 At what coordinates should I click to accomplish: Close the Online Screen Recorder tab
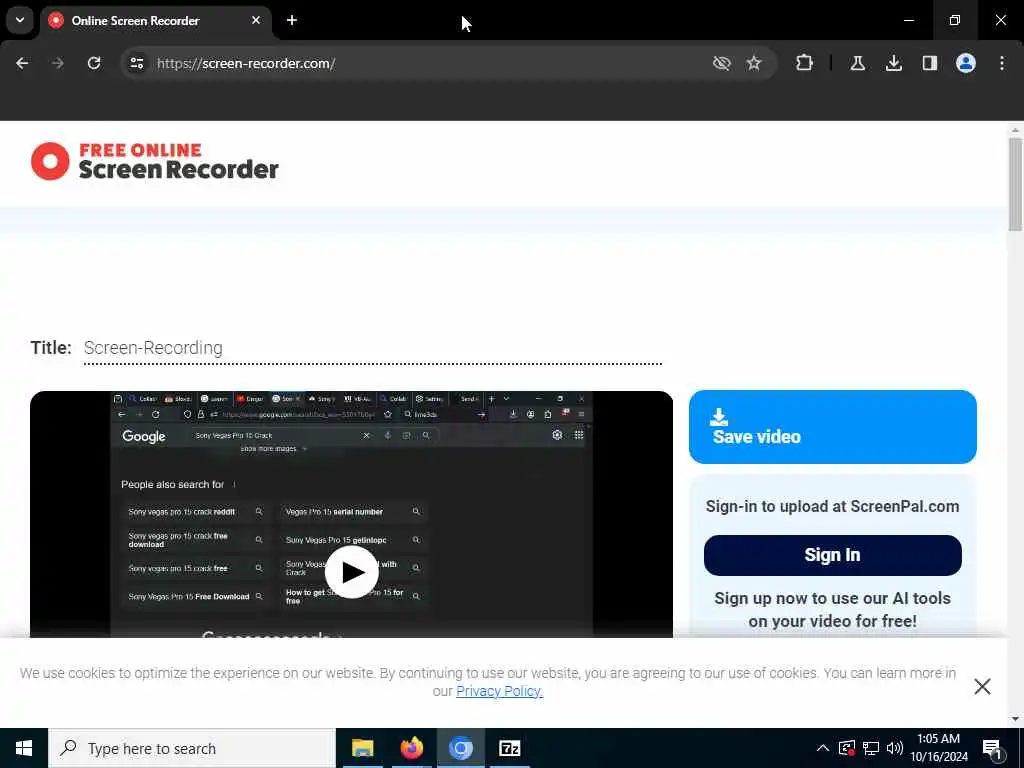click(256, 20)
